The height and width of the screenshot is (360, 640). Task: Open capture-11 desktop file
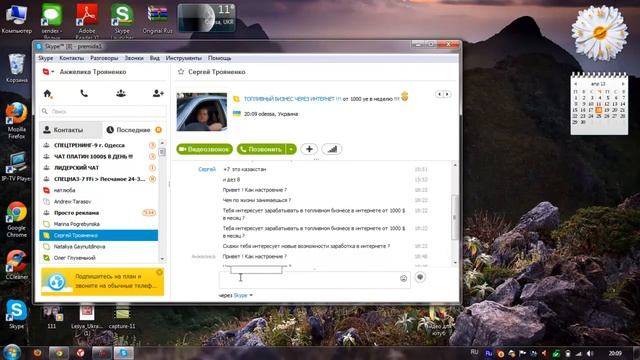click(x=122, y=318)
